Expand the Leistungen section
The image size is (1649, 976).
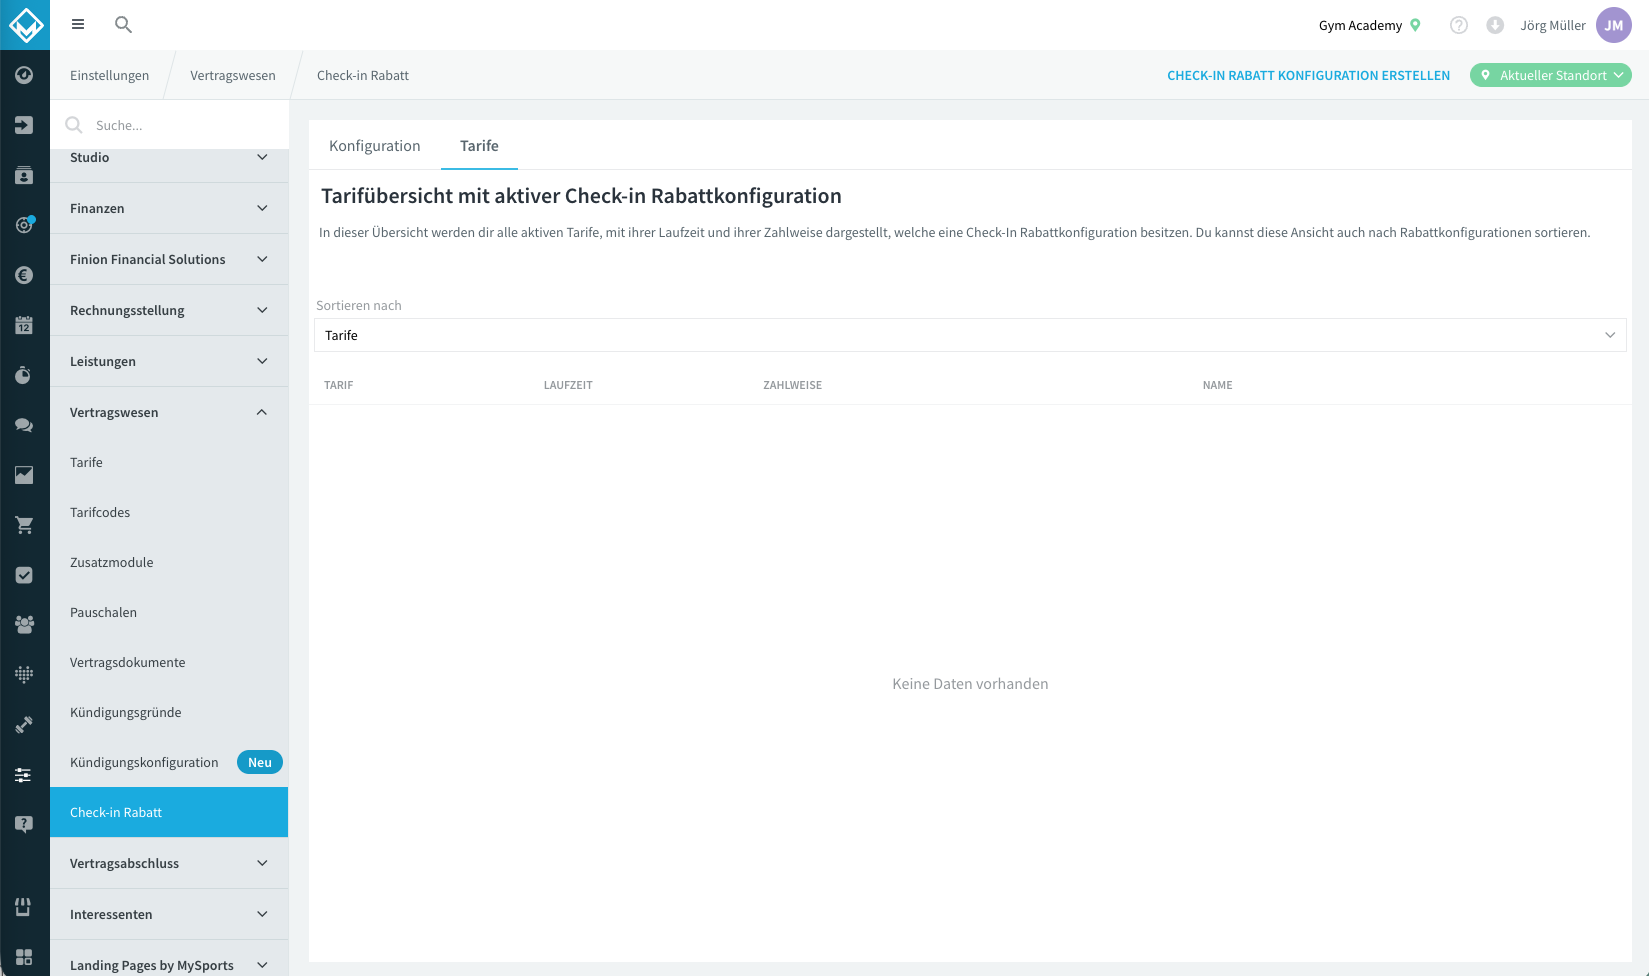pyautogui.click(x=169, y=361)
